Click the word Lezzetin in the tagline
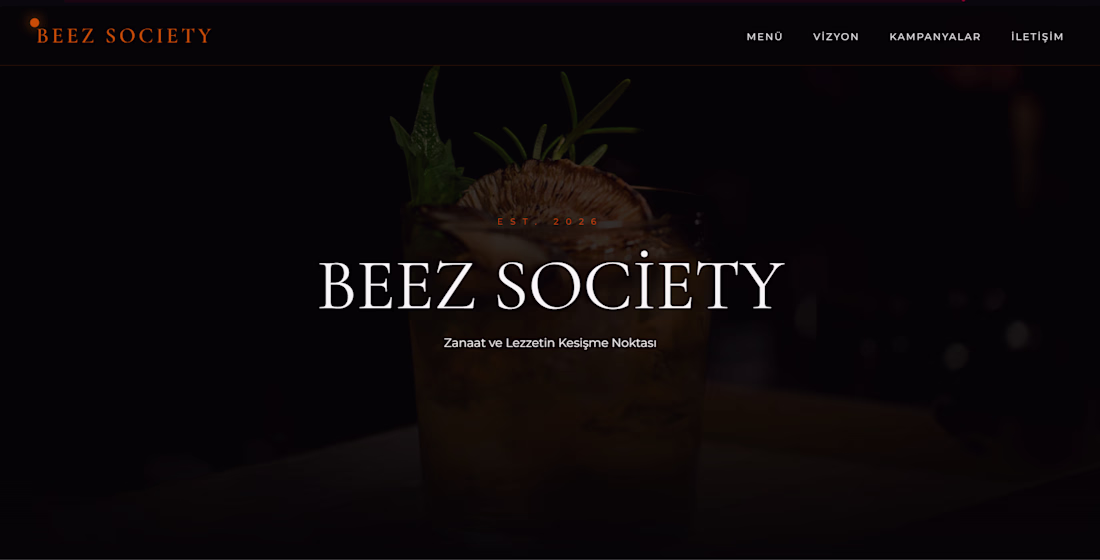1100x560 pixels. coord(530,343)
